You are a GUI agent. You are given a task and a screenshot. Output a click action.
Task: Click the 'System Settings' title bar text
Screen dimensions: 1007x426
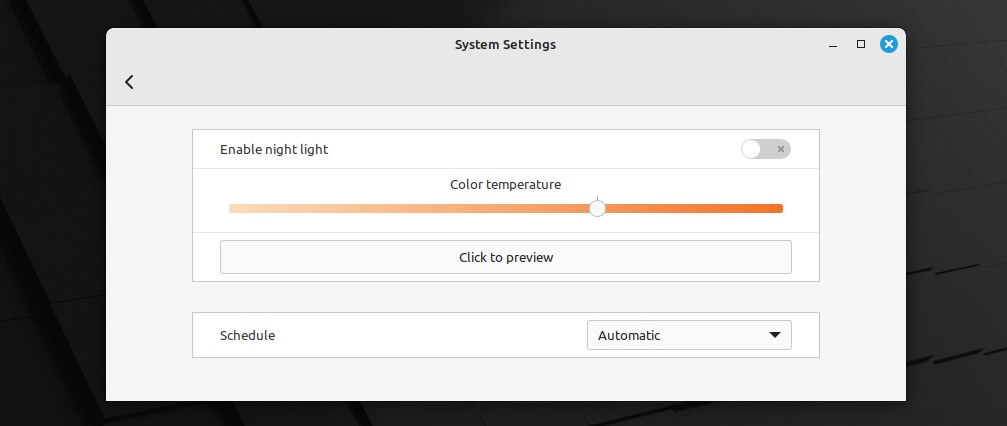[x=505, y=44]
